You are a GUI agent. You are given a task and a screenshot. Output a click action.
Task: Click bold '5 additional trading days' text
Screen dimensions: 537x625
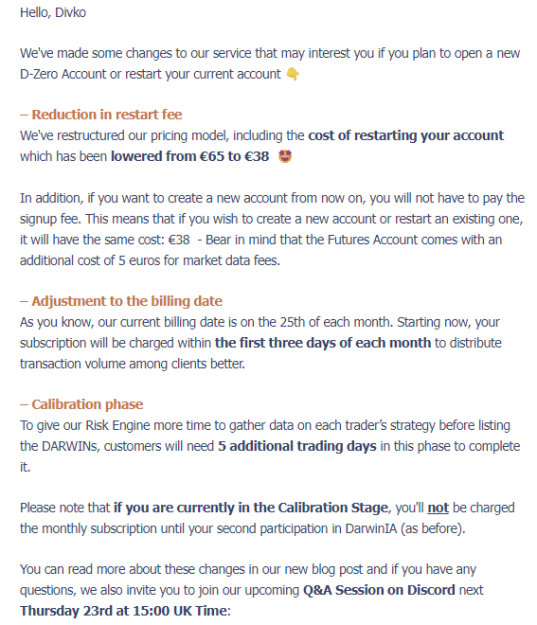pos(297,446)
